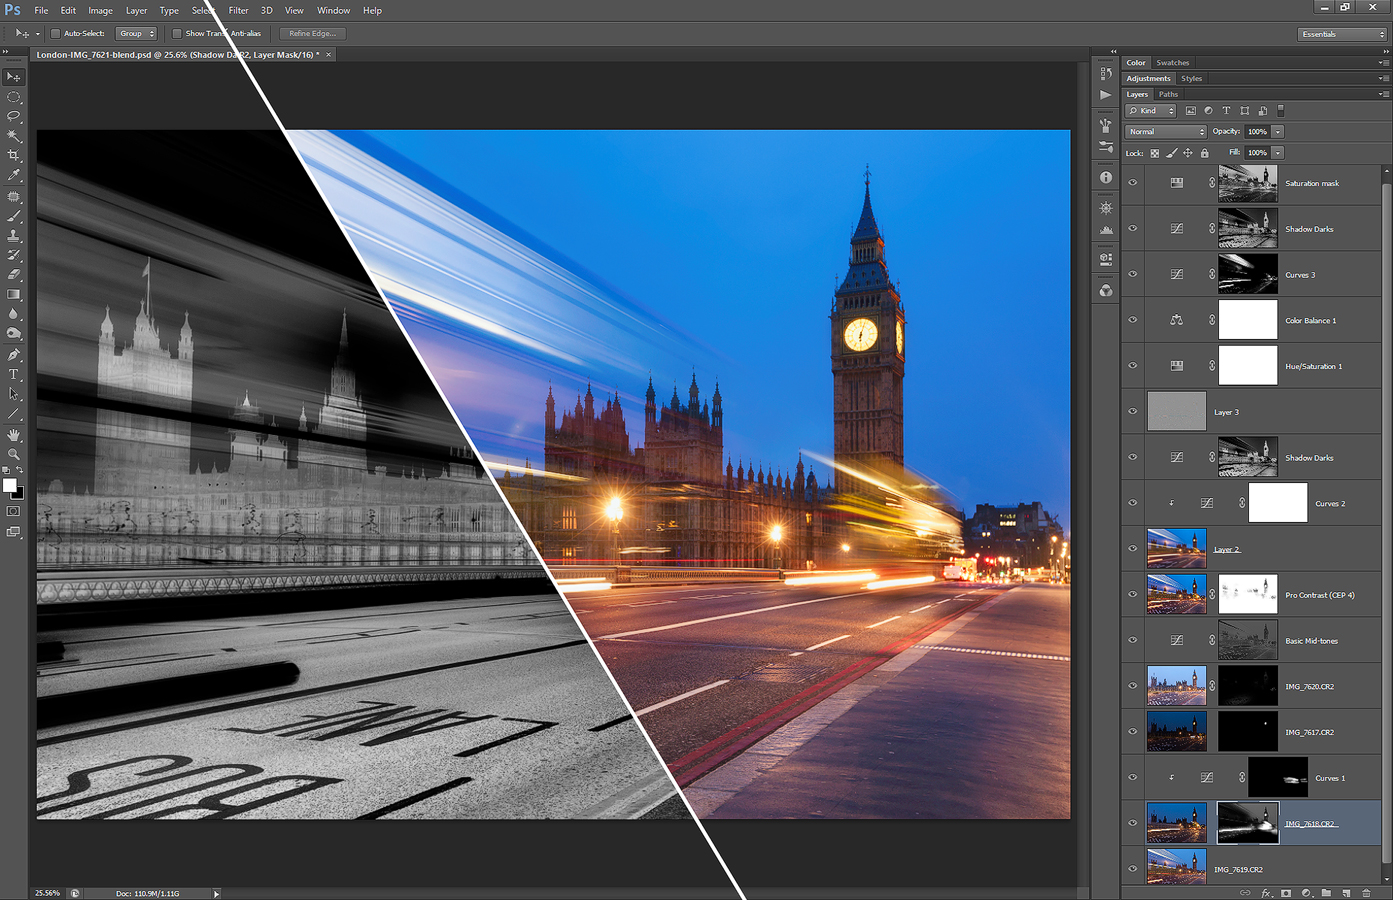Switch to the Swatches tab
1393x900 pixels.
pyautogui.click(x=1172, y=62)
